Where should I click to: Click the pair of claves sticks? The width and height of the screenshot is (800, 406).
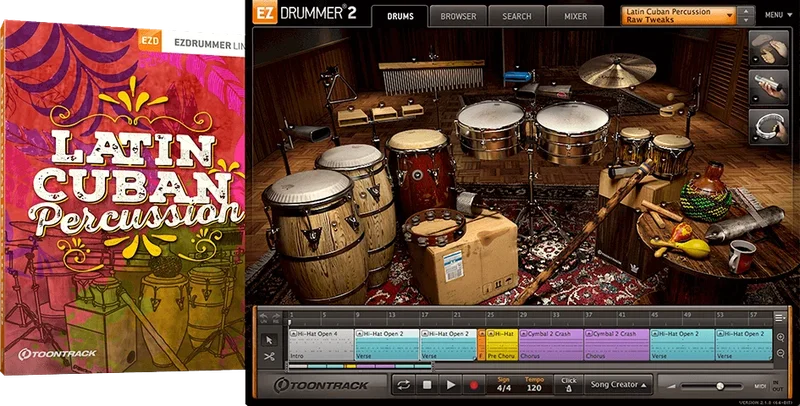tap(660, 213)
